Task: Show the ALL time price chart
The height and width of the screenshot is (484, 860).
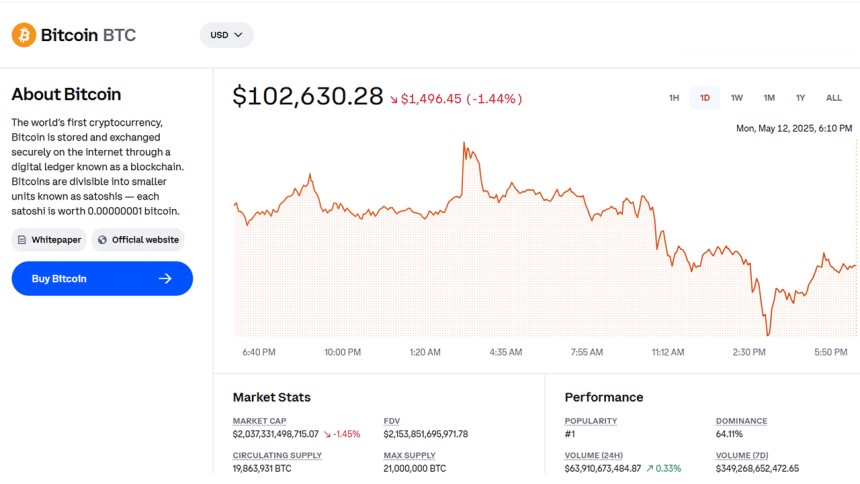Action: 834,98
